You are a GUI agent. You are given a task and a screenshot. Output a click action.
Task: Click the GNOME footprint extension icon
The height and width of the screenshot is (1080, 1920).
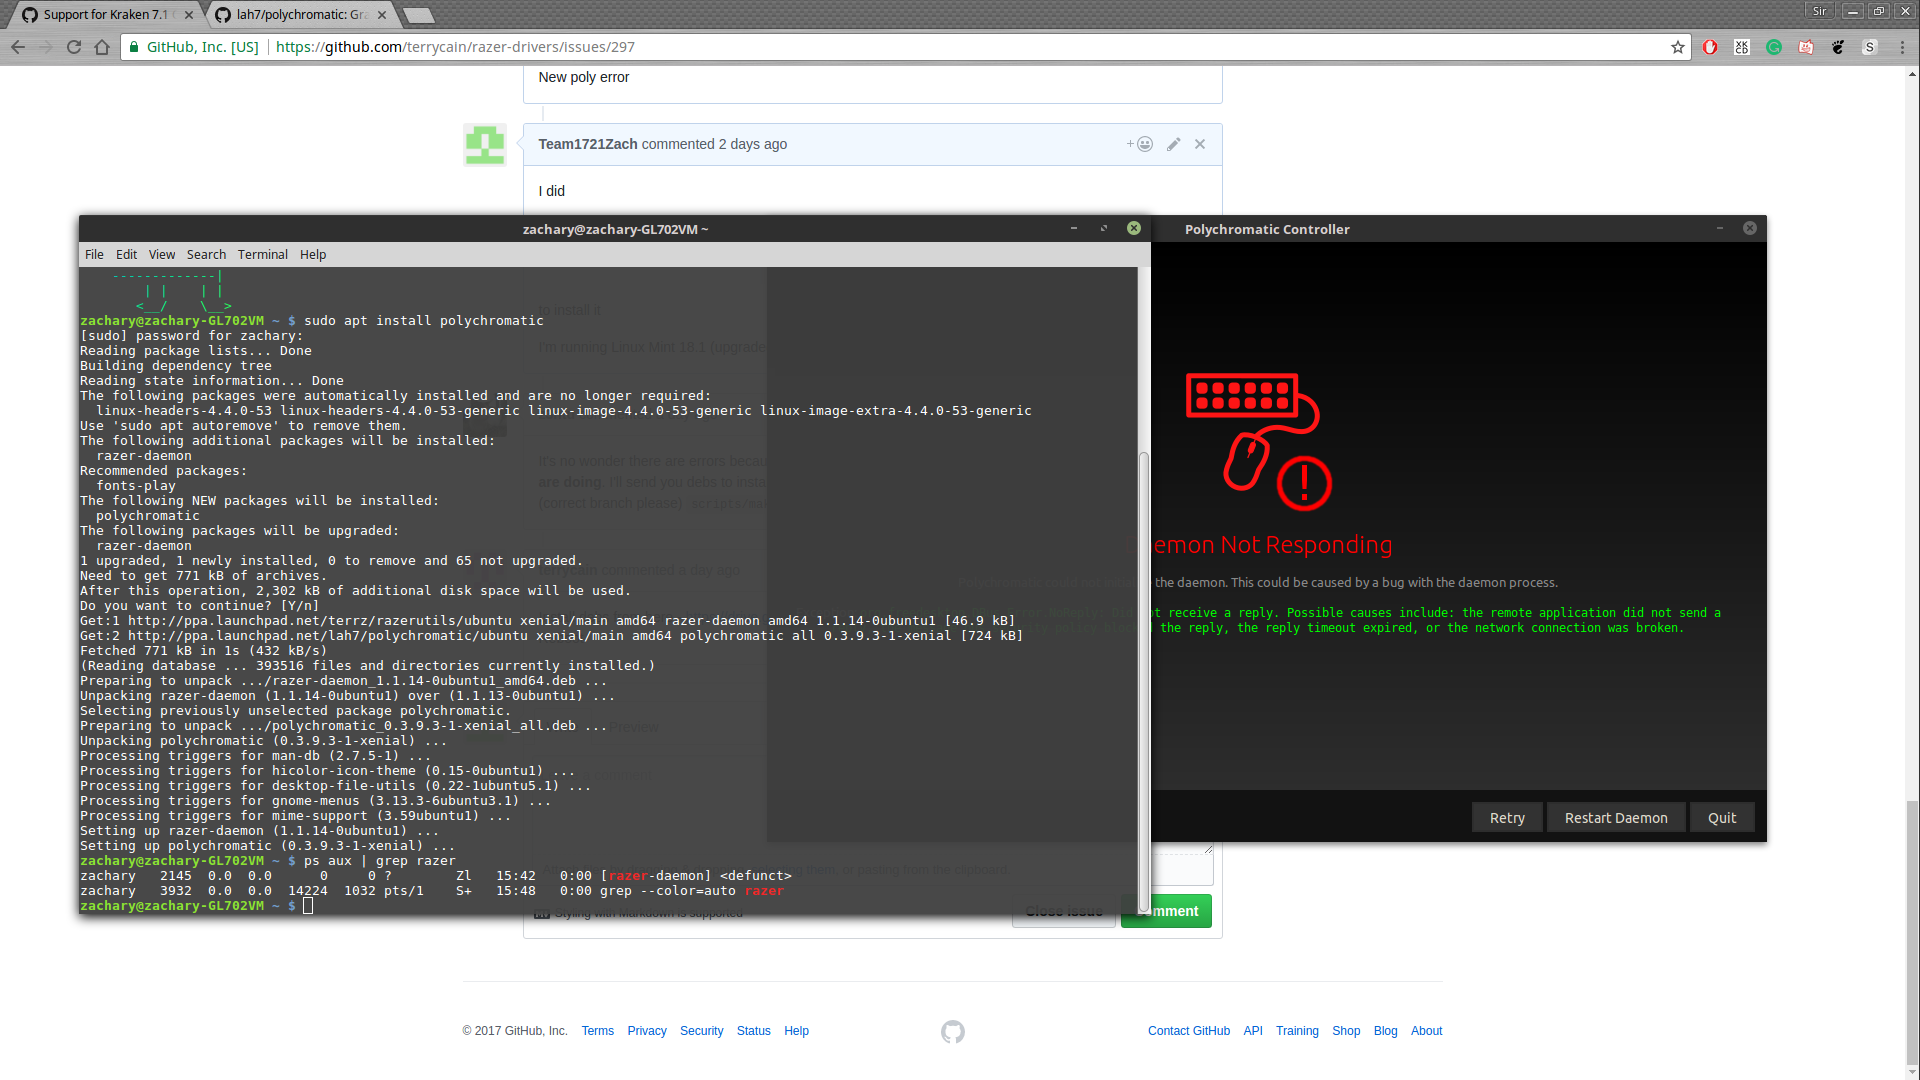point(1838,47)
